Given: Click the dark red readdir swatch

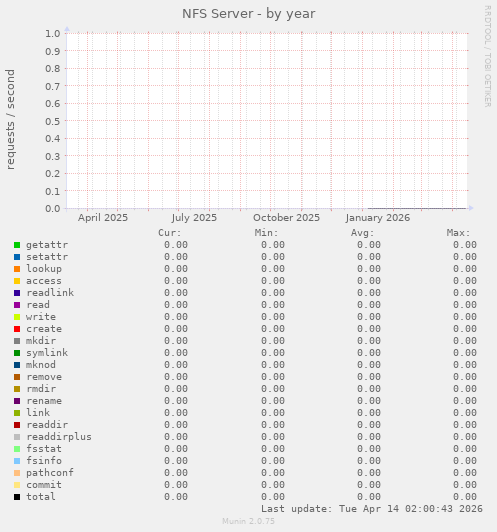Looking at the screenshot, I should click(x=17, y=425).
